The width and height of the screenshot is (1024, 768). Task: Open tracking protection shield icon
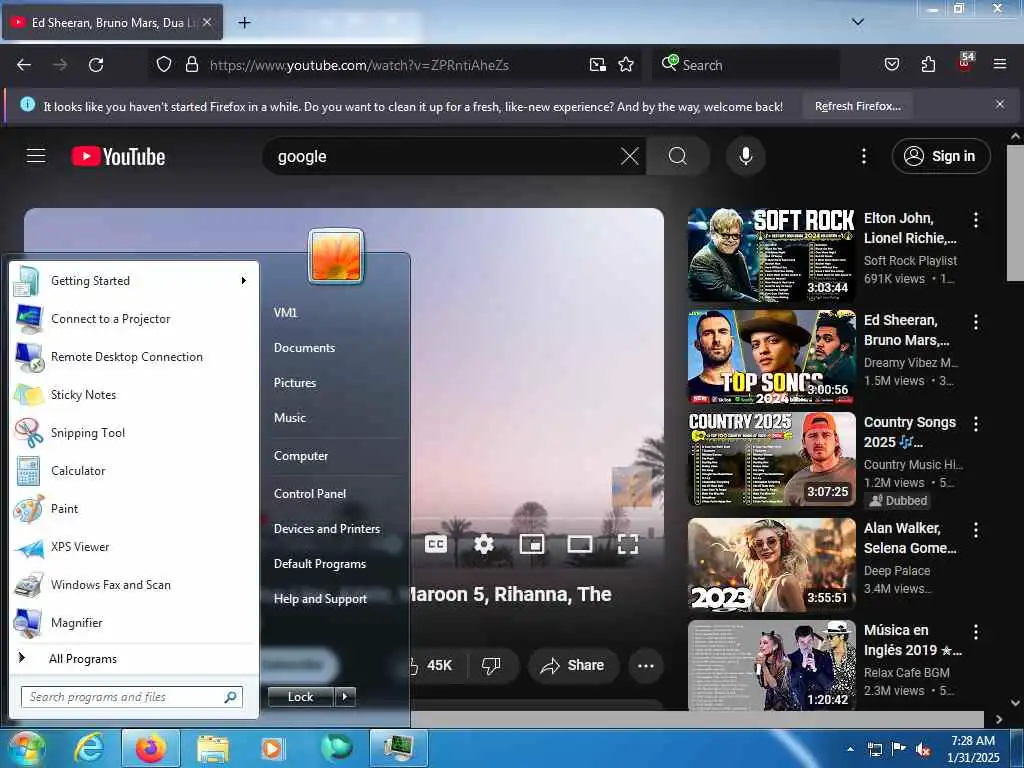164,65
